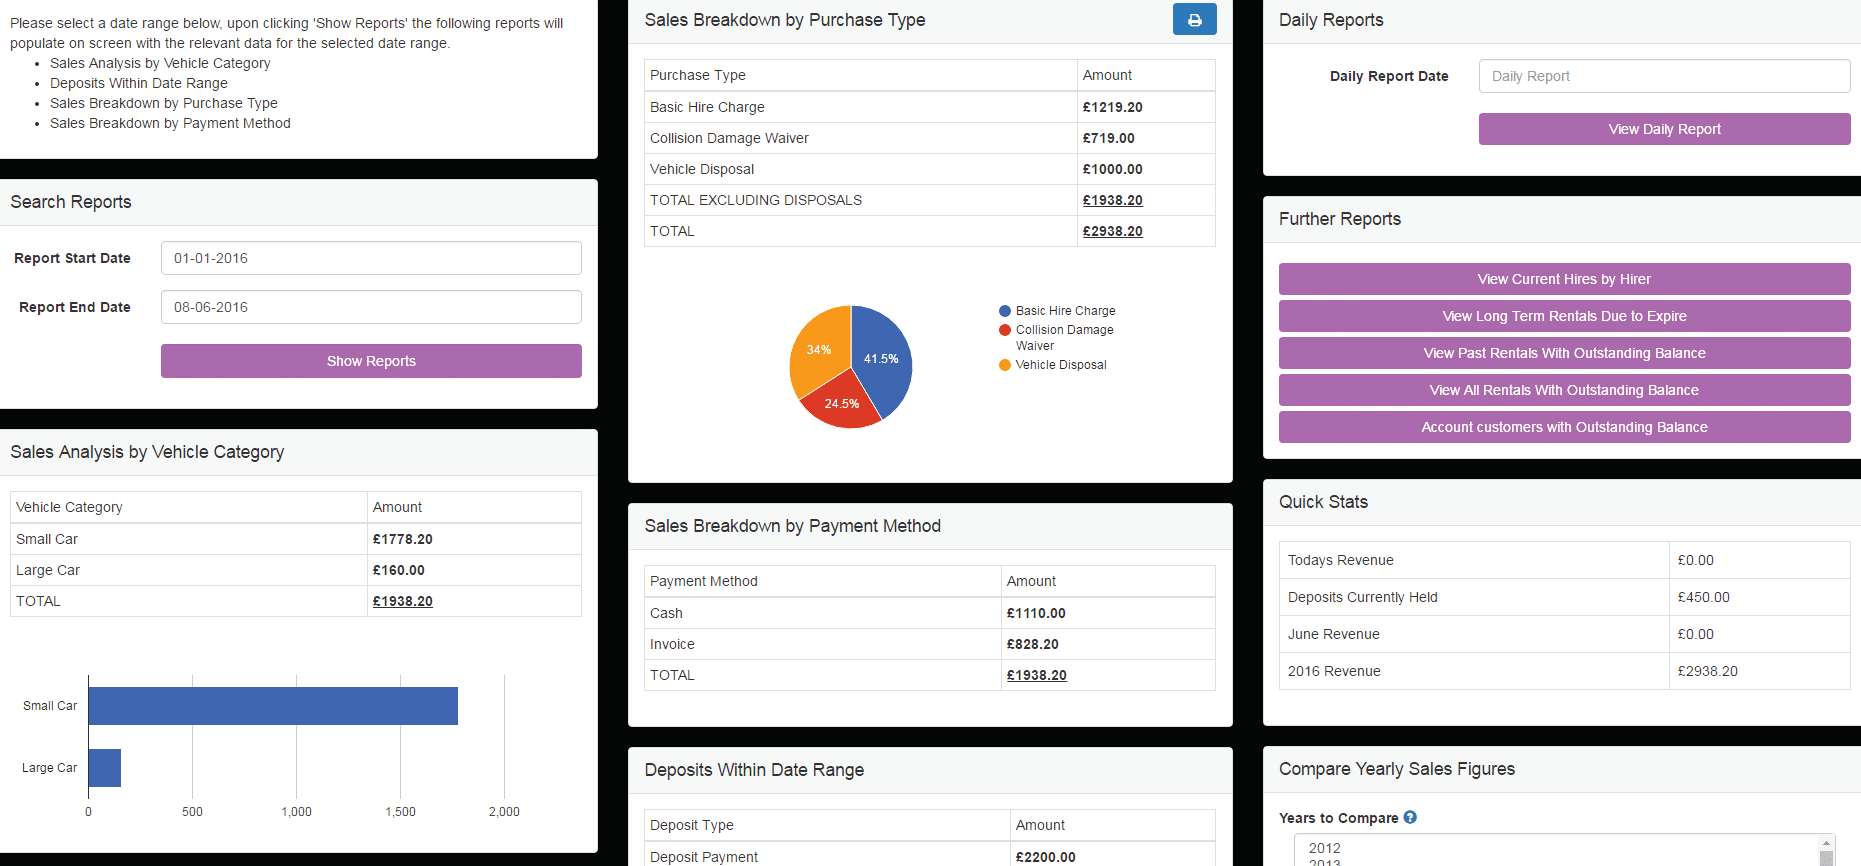1861x866 pixels.
Task: Open View All Rentals With Outstanding Balance
Action: [1564, 390]
